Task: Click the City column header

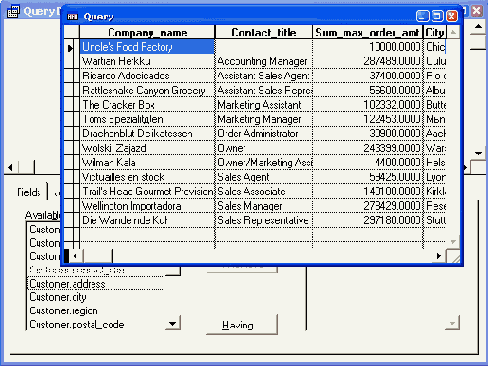Action: coord(435,32)
